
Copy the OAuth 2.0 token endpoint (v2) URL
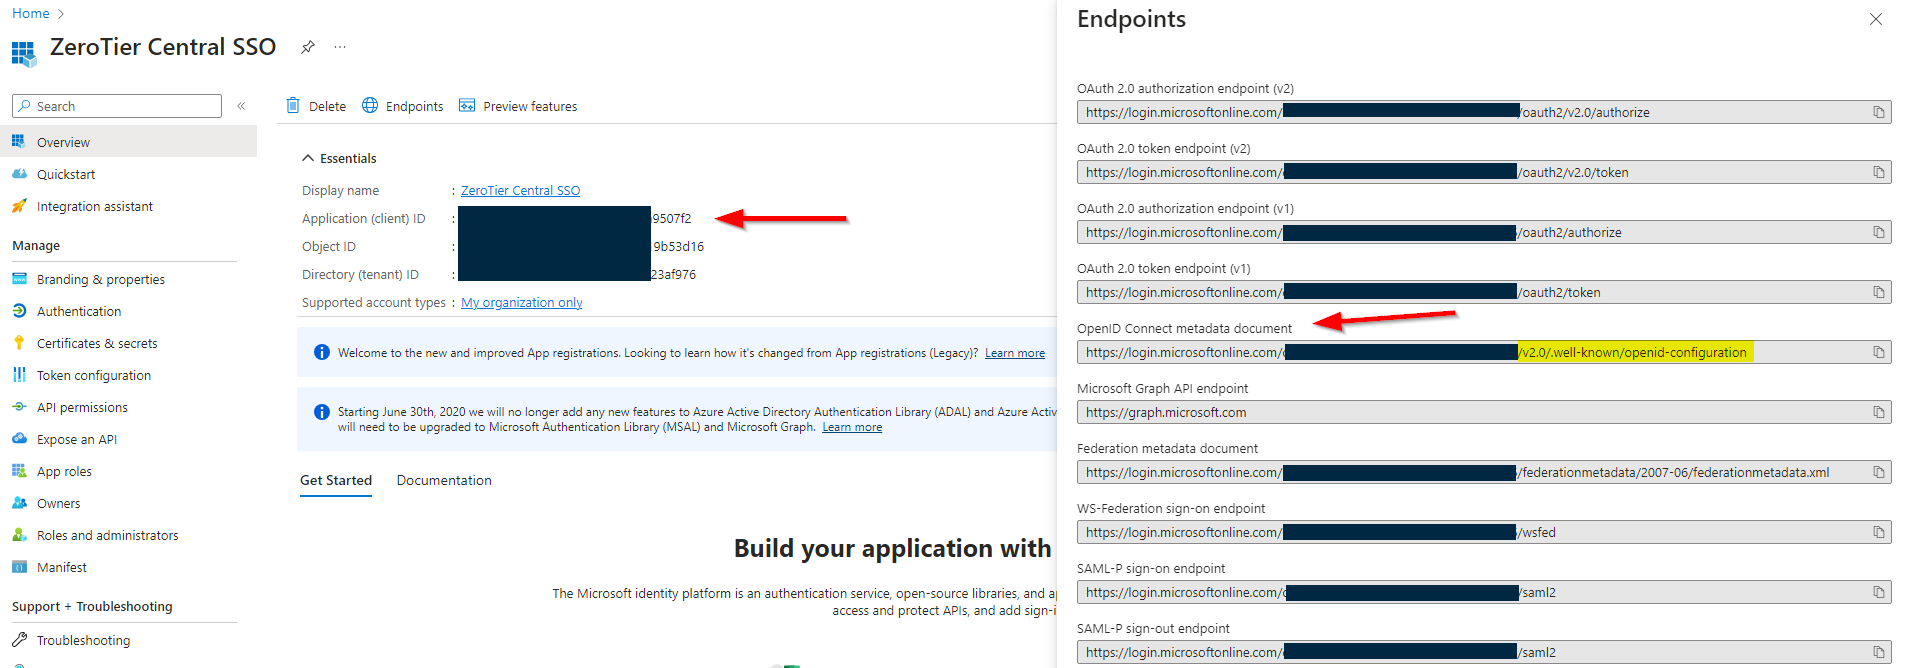1879,172
